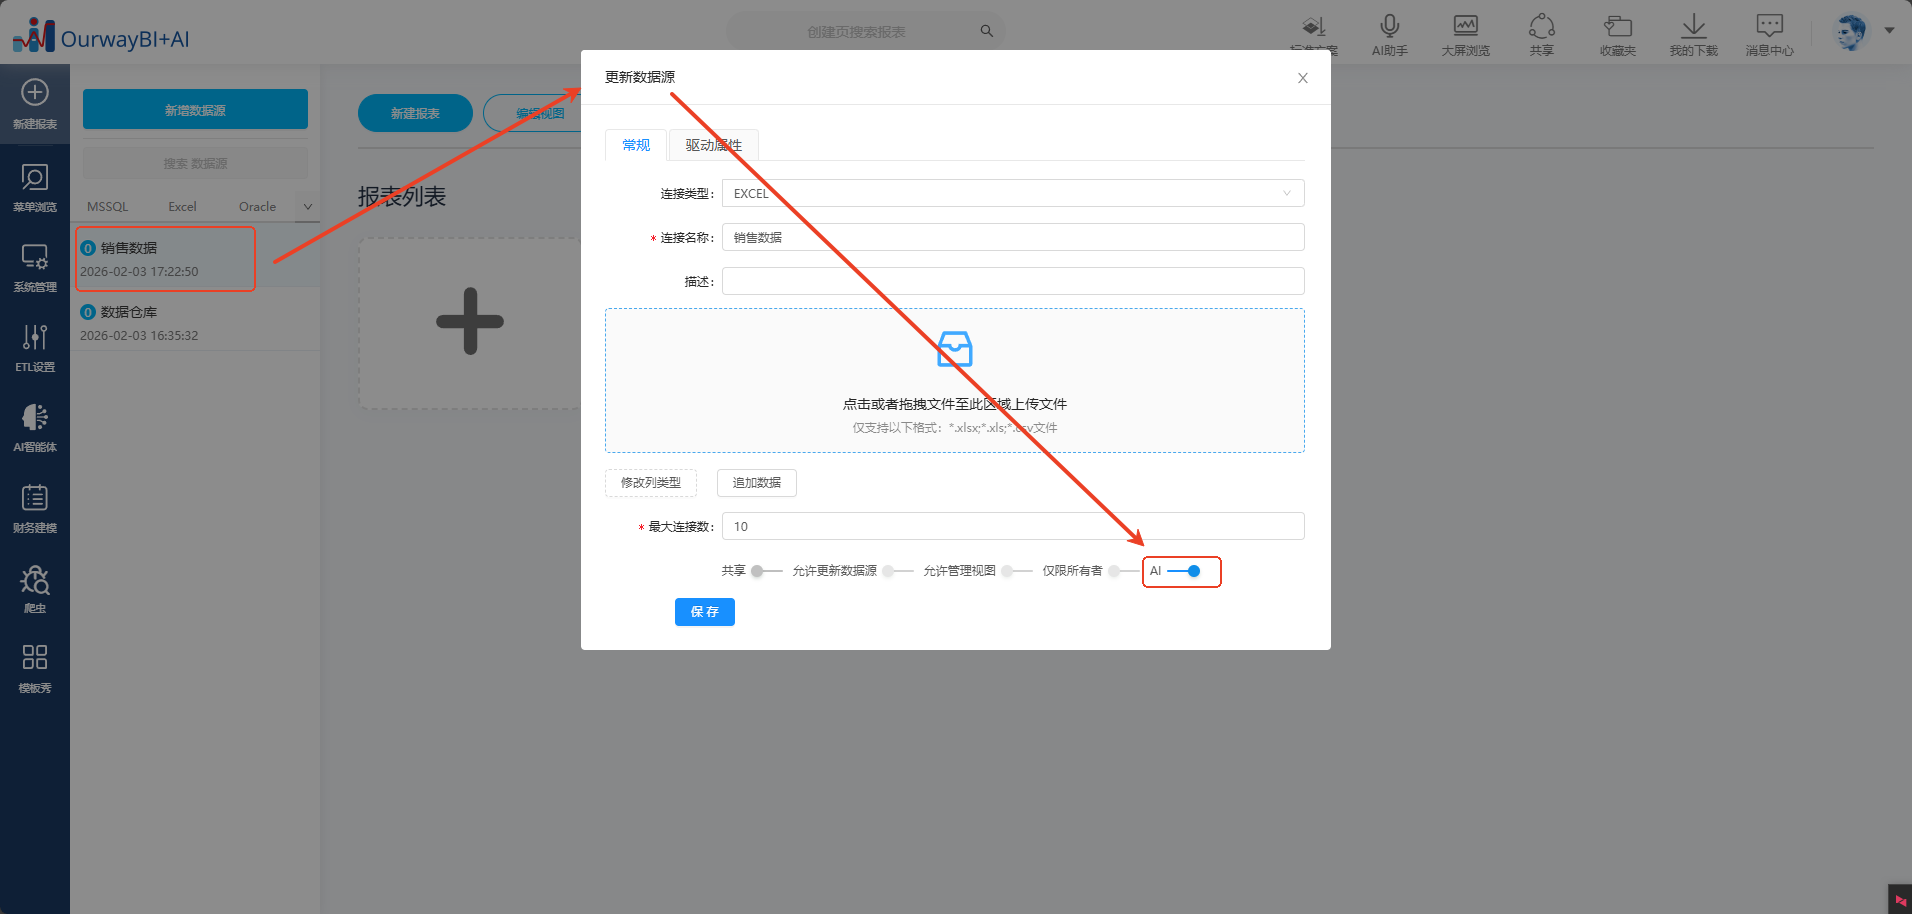Toggle the 允许更新数据源 switch
Screen dimensions: 1912x914
point(897,571)
